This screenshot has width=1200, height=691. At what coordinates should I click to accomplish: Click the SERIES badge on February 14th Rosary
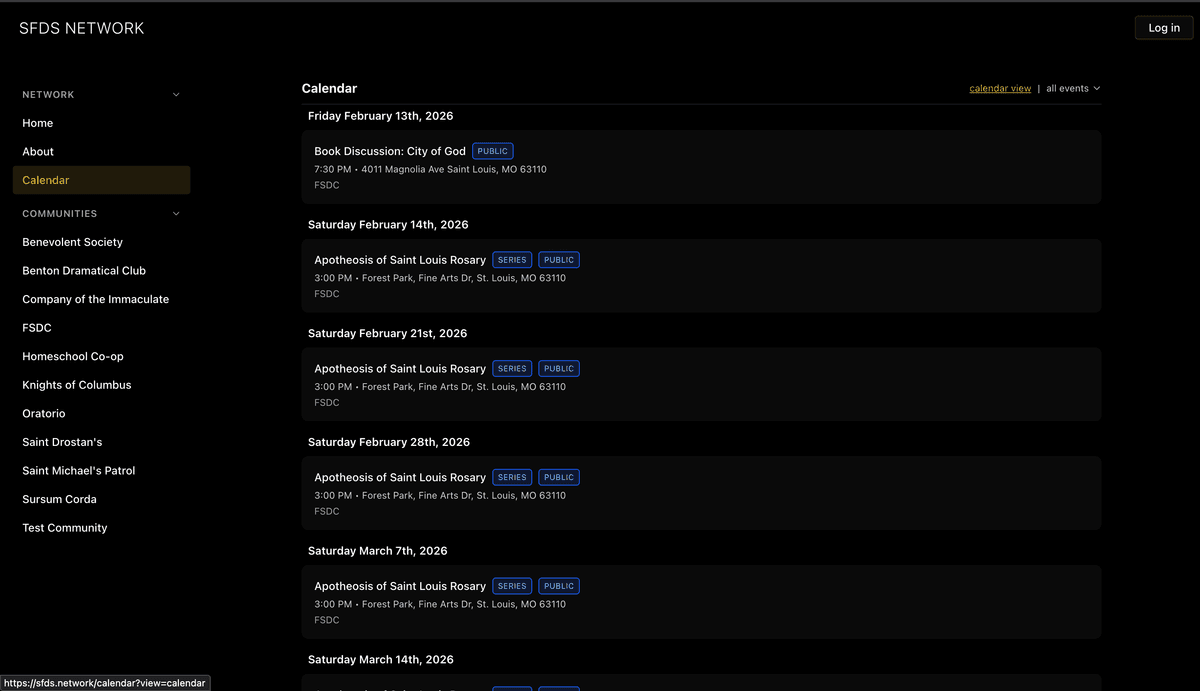click(x=512, y=259)
